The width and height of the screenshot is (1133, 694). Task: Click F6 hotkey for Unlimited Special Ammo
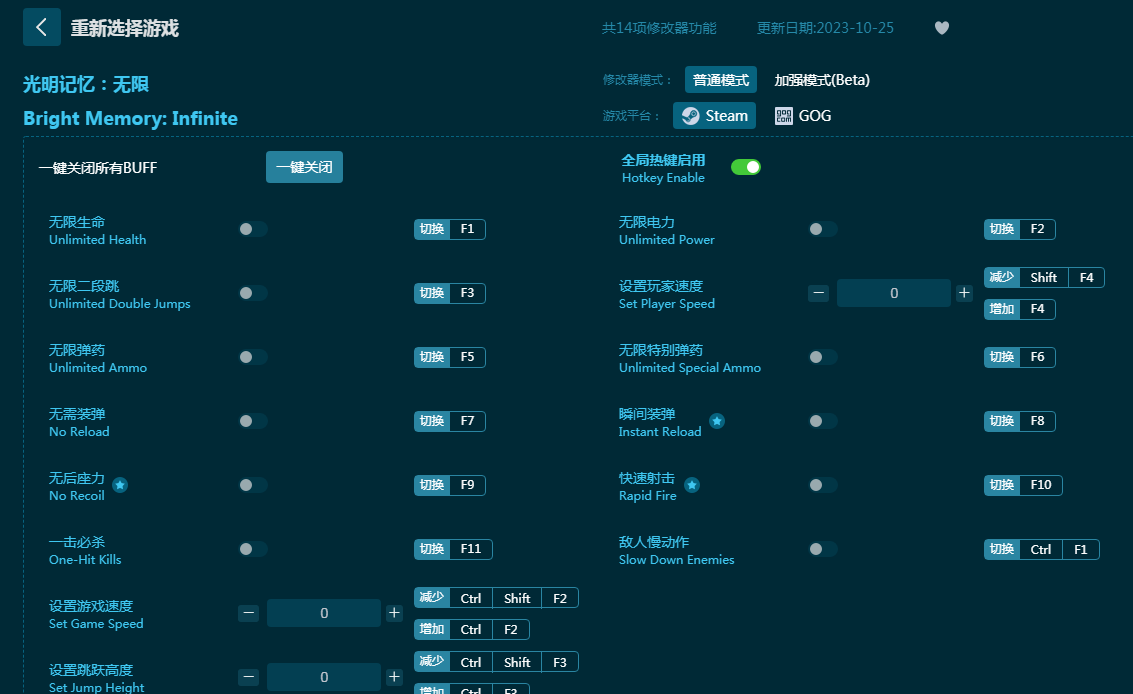tap(1020, 357)
